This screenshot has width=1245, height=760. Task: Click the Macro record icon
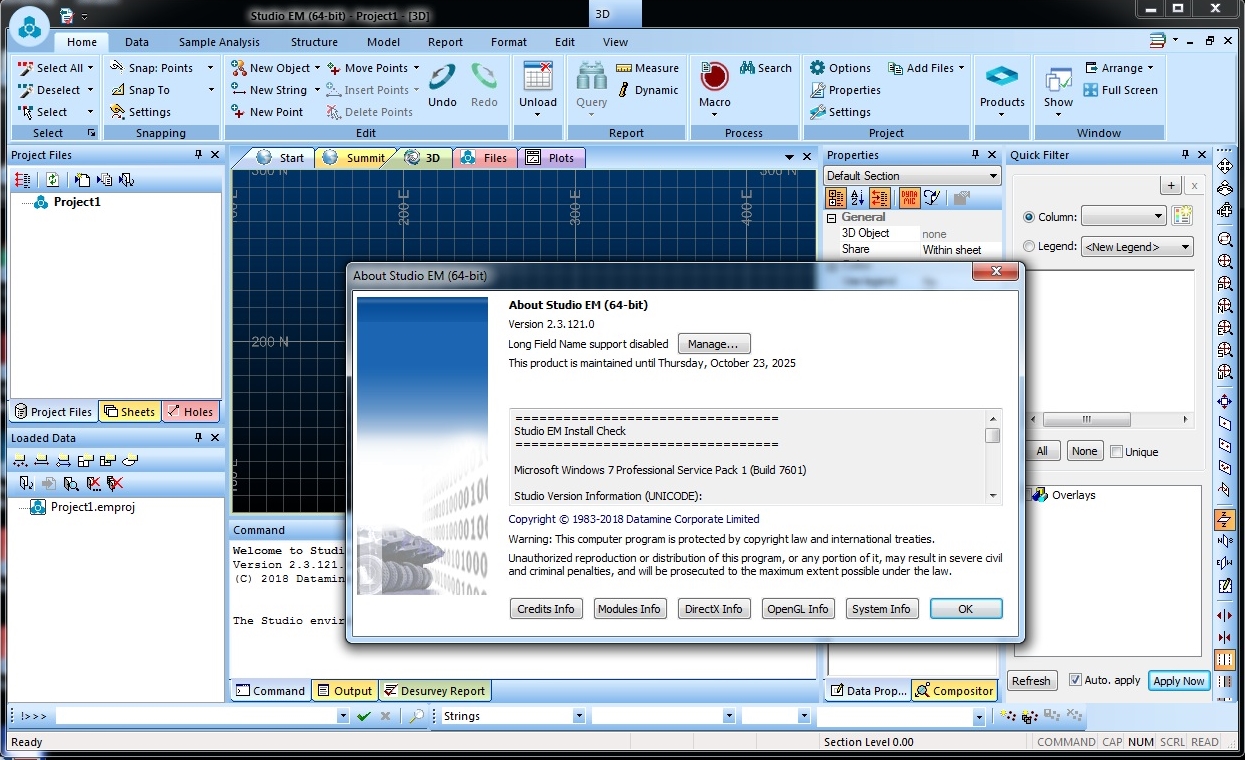[x=714, y=78]
